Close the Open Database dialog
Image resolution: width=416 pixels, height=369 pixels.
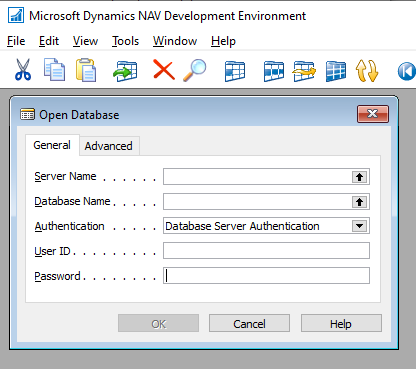coord(373,114)
